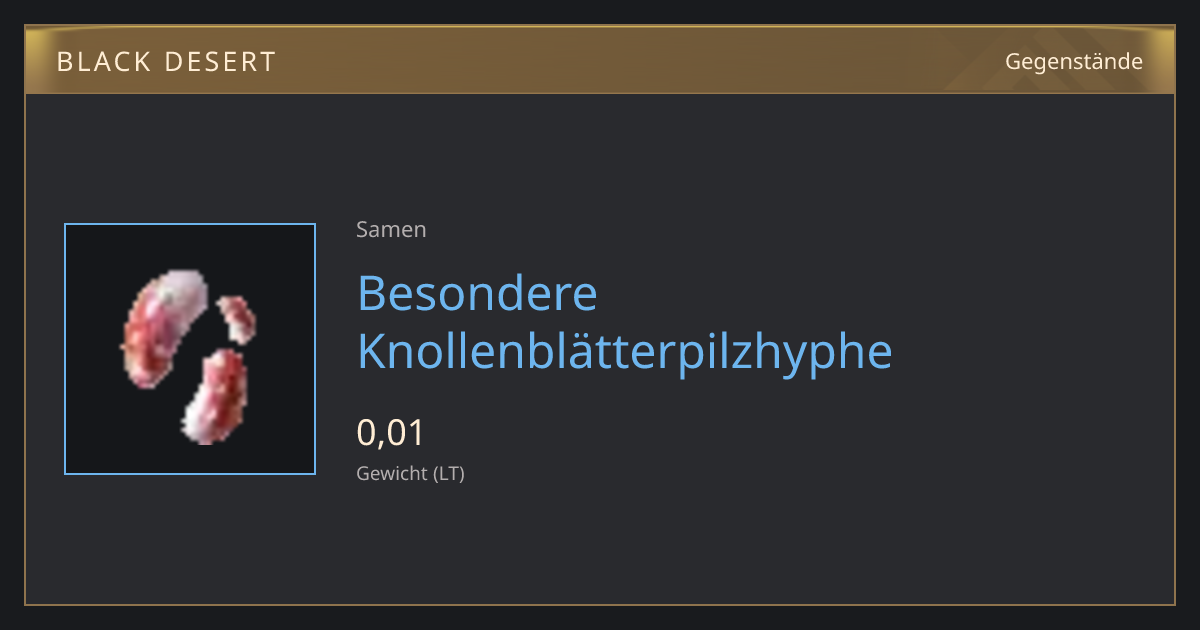Select the 0,01 weight value

(x=391, y=433)
